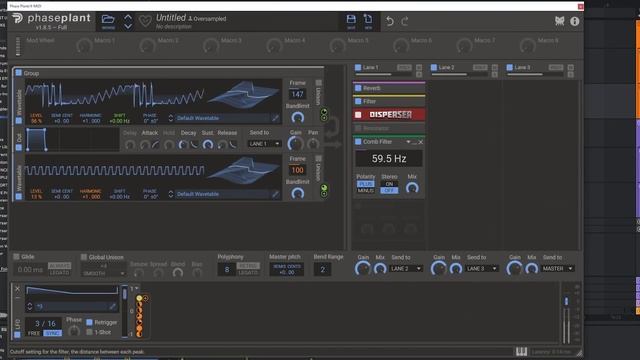Enable Unison on the second wavetable

point(318,158)
